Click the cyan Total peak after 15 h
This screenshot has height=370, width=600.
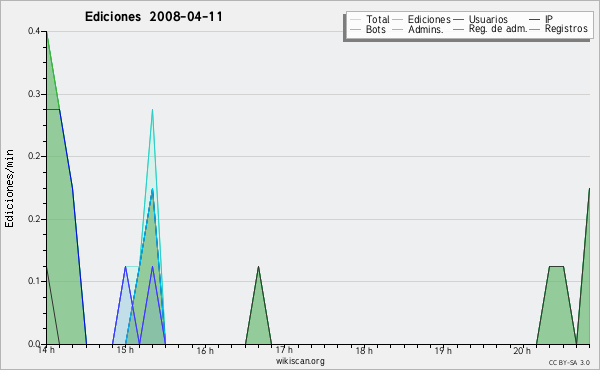[152, 110]
